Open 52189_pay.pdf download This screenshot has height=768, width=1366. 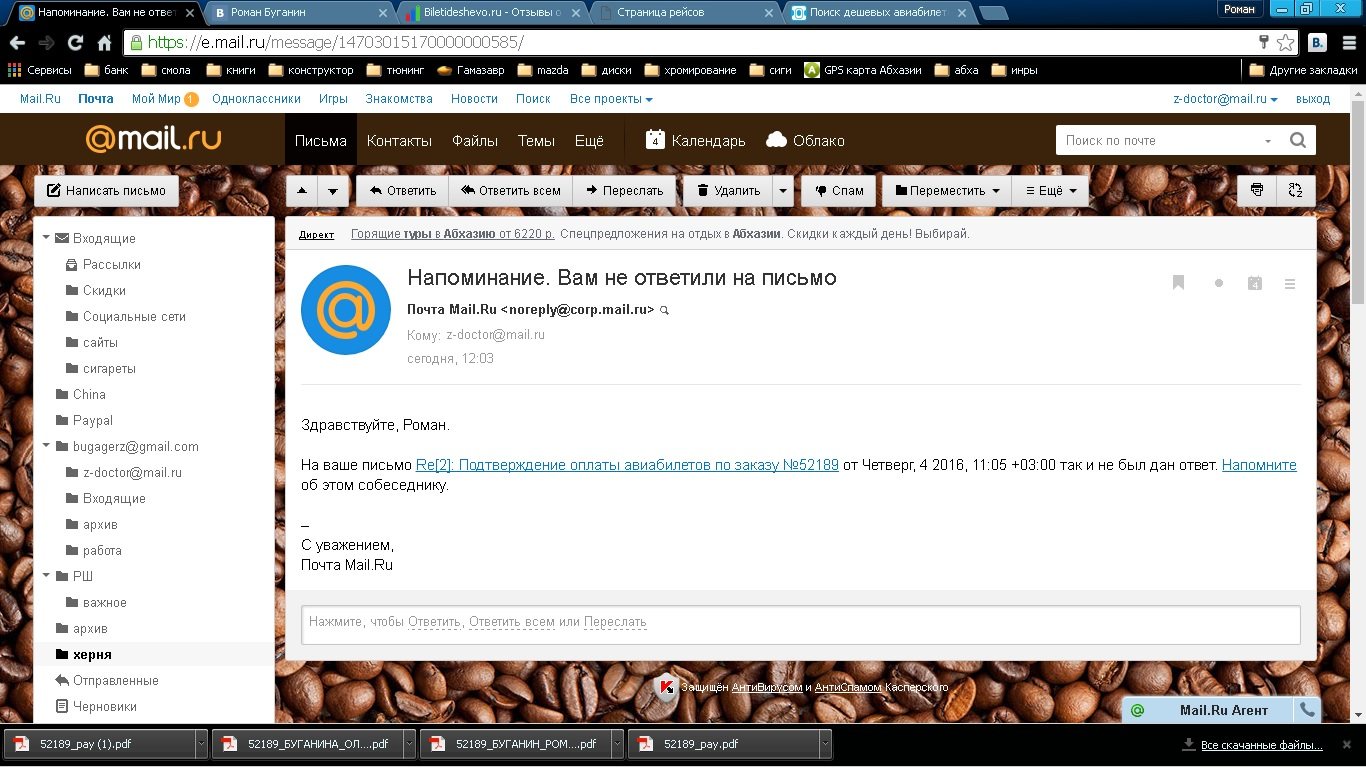[722, 744]
